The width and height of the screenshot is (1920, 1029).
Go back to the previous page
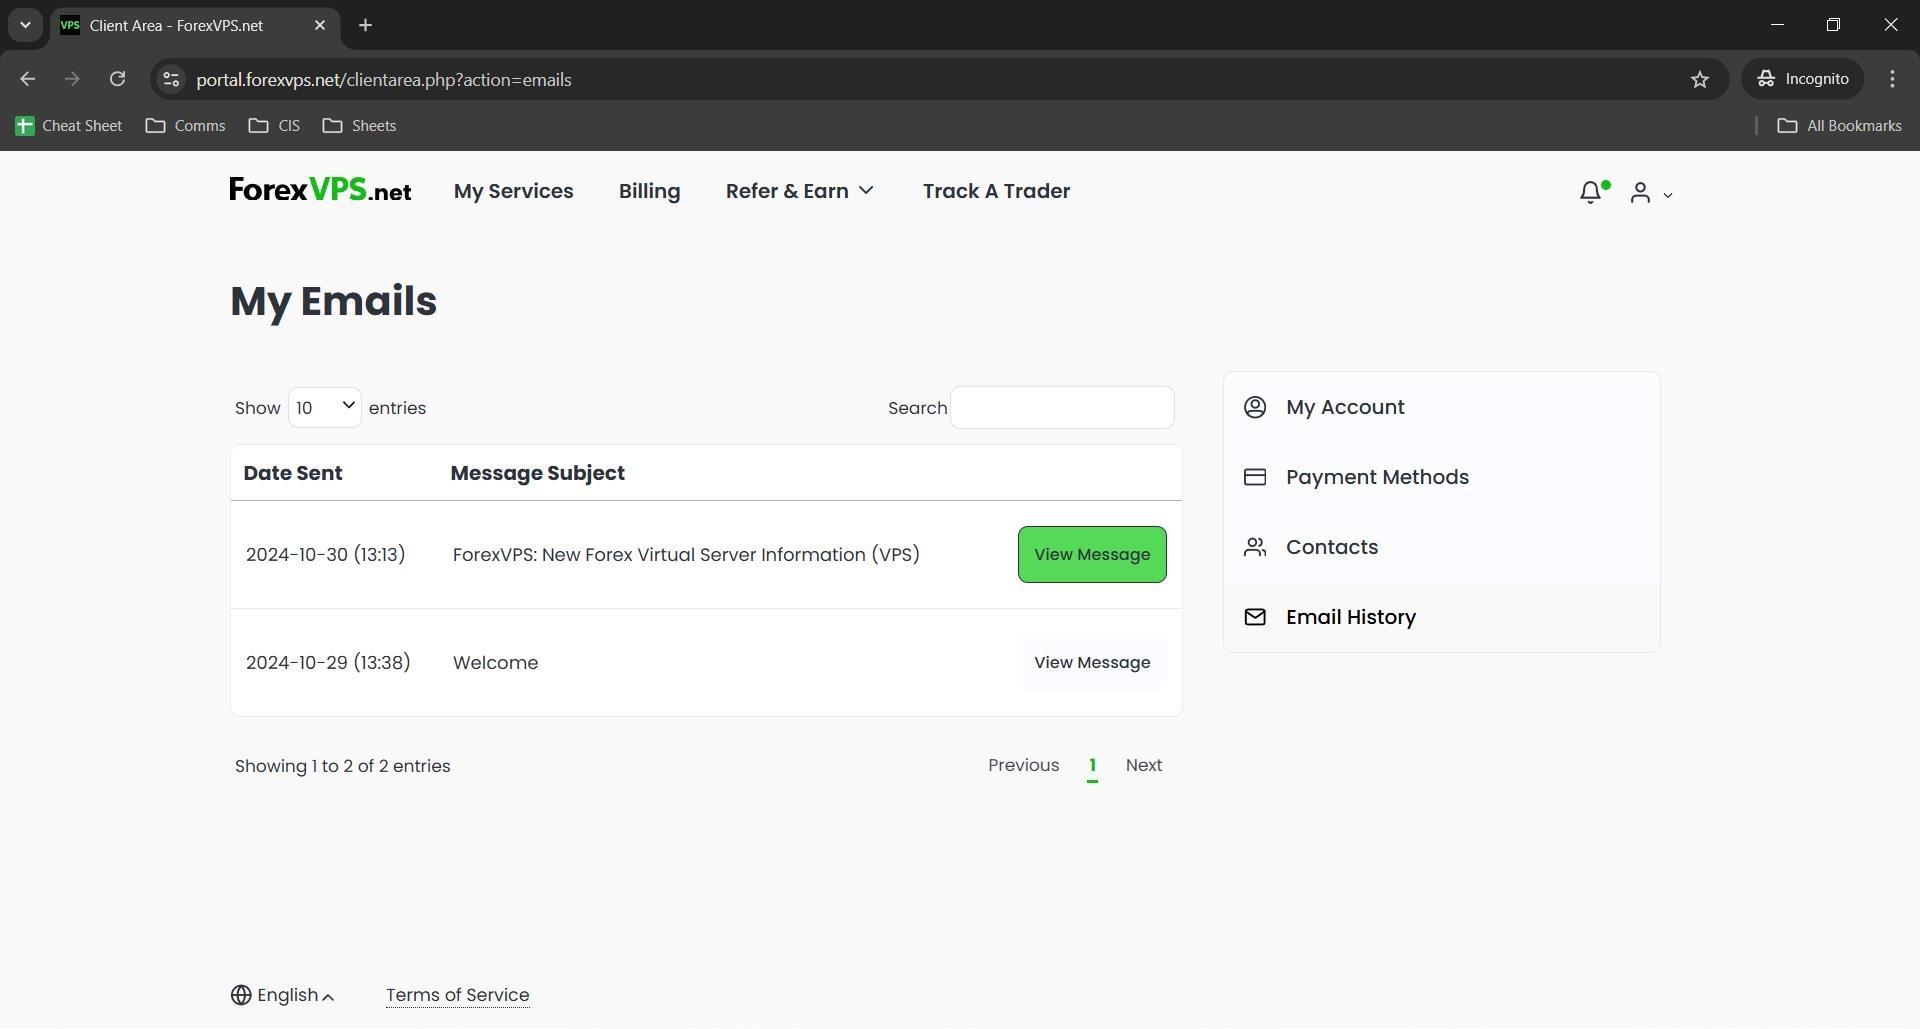pyautogui.click(x=27, y=79)
